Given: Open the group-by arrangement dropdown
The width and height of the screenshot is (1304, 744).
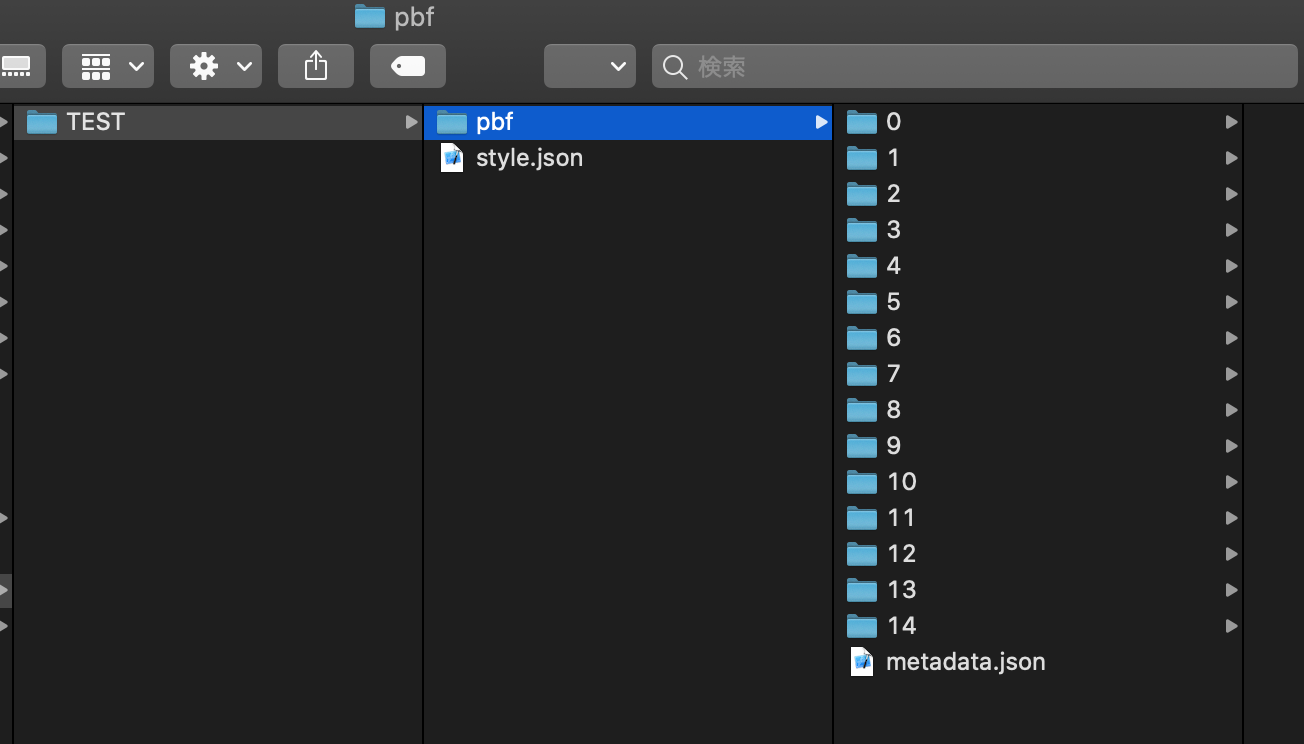Looking at the screenshot, I should point(108,66).
